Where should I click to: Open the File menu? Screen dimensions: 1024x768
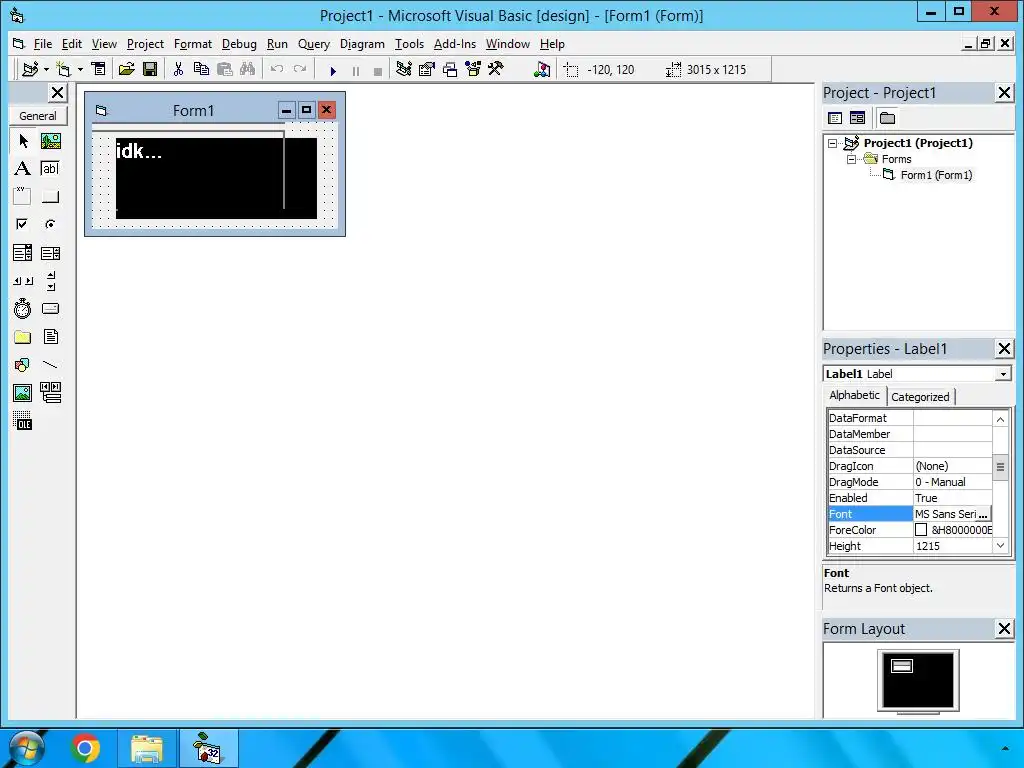(x=42, y=44)
